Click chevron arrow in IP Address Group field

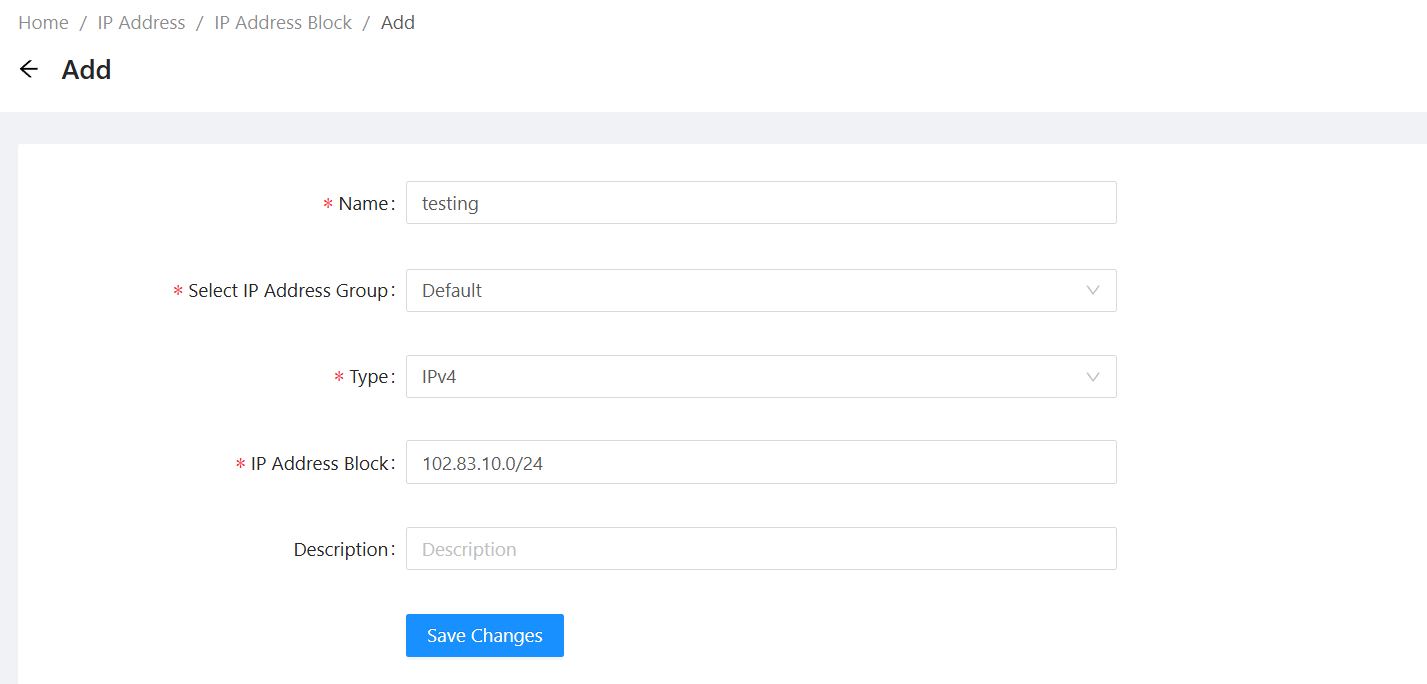(x=1093, y=290)
